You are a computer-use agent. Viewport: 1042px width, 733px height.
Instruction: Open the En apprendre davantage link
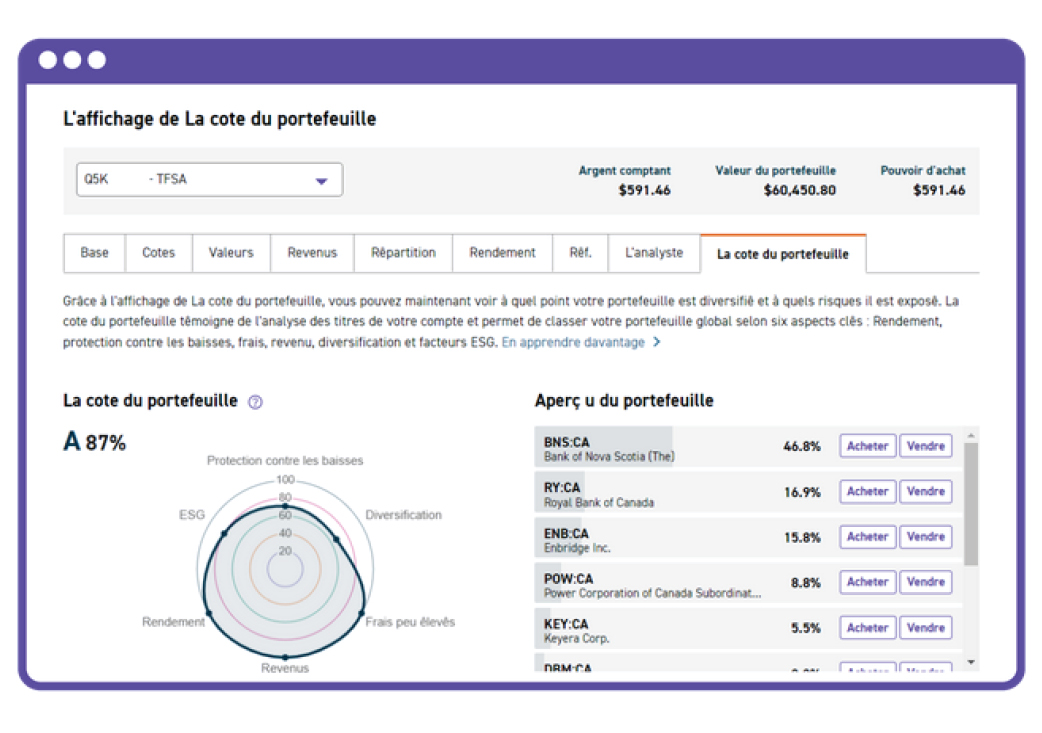click(573, 342)
